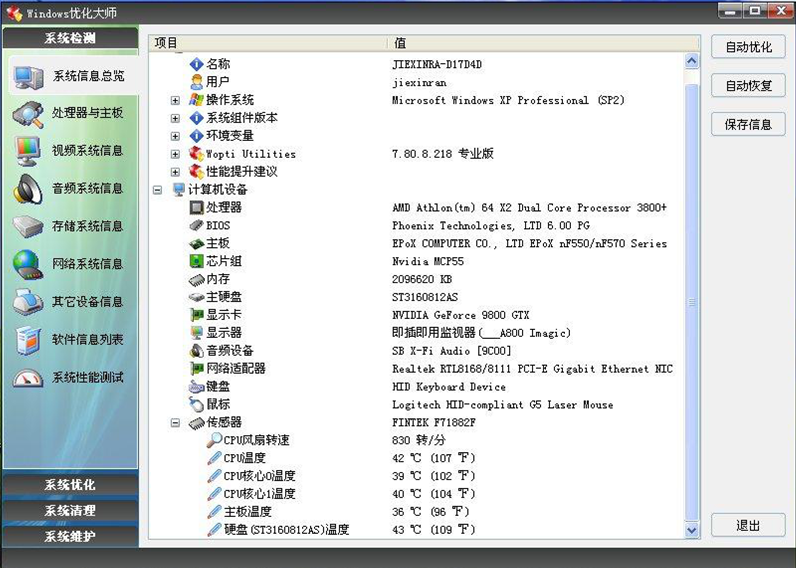Select 网络系统信息 globe icon
Screen dimensions: 796x568
pyautogui.click(x=28, y=264)
